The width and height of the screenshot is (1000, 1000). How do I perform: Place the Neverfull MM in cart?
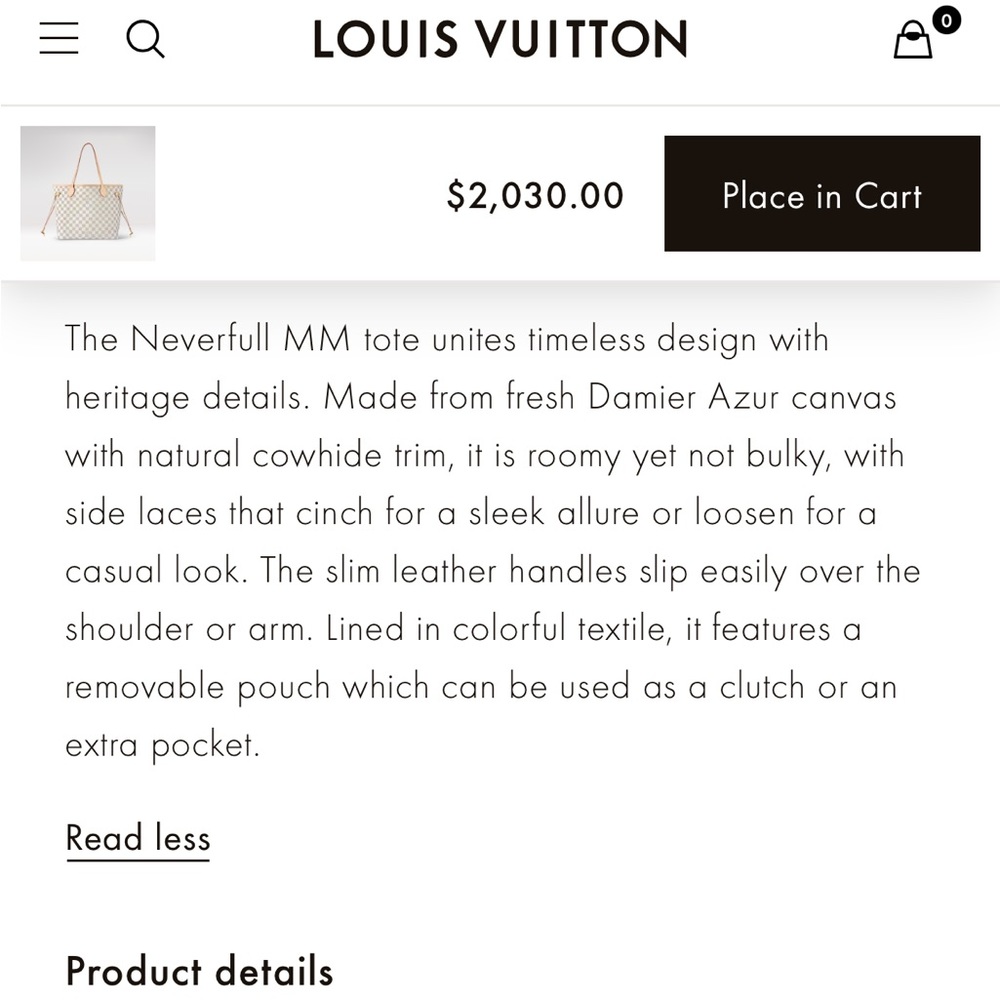pos(822,196)
